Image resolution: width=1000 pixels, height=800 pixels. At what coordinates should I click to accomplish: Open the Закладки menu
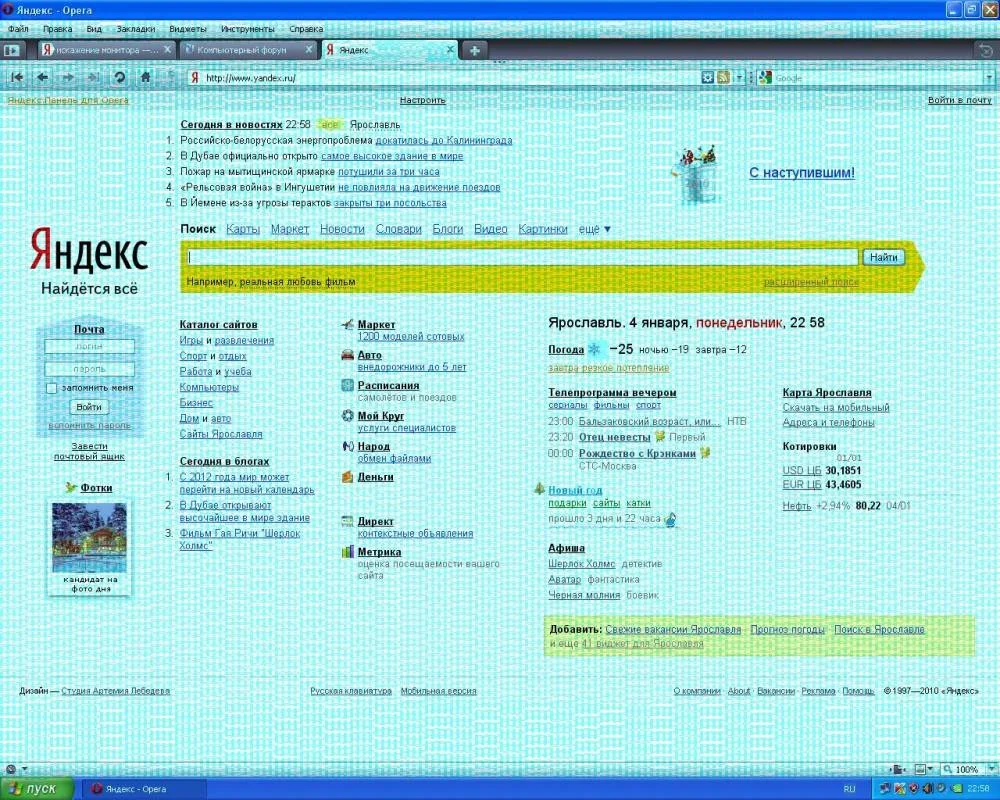136,29
